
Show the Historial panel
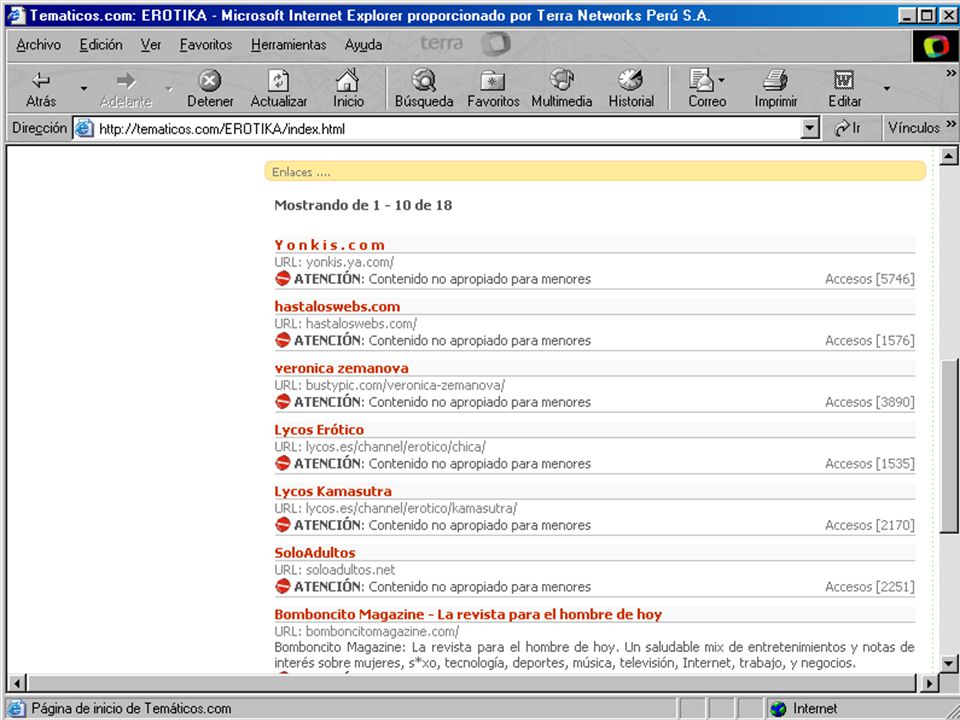[x=631, y=89]
